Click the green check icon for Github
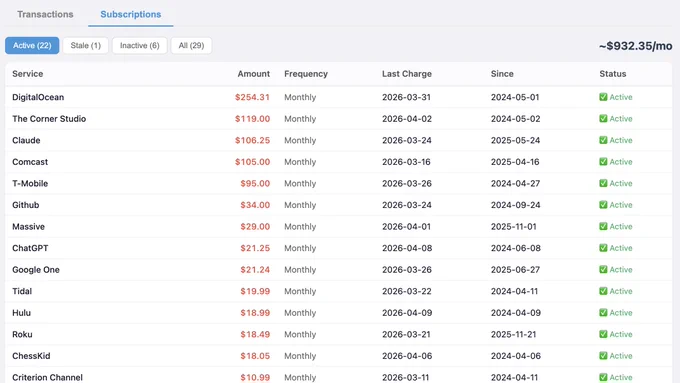The image size is (680, 383). point(603,205)
